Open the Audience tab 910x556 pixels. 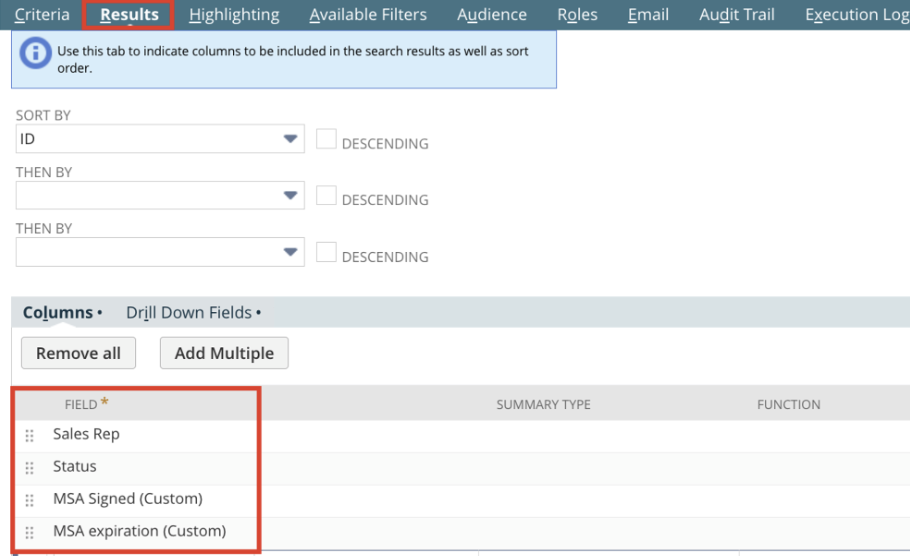(492, 15)
